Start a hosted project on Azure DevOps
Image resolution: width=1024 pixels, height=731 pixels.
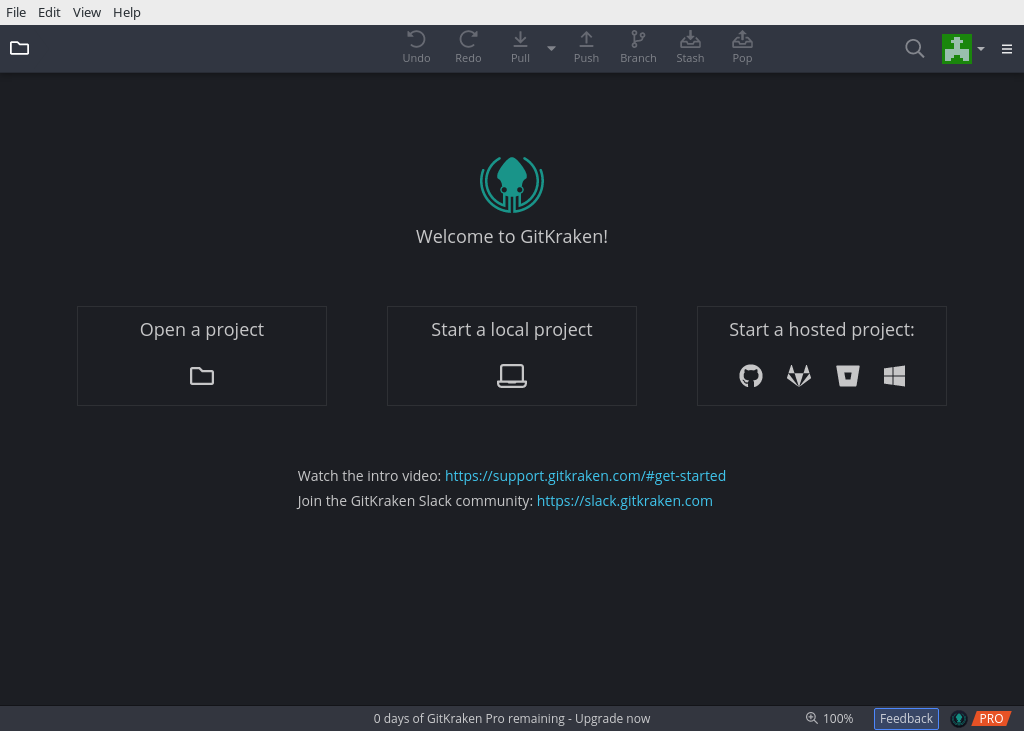pos(894,376)
